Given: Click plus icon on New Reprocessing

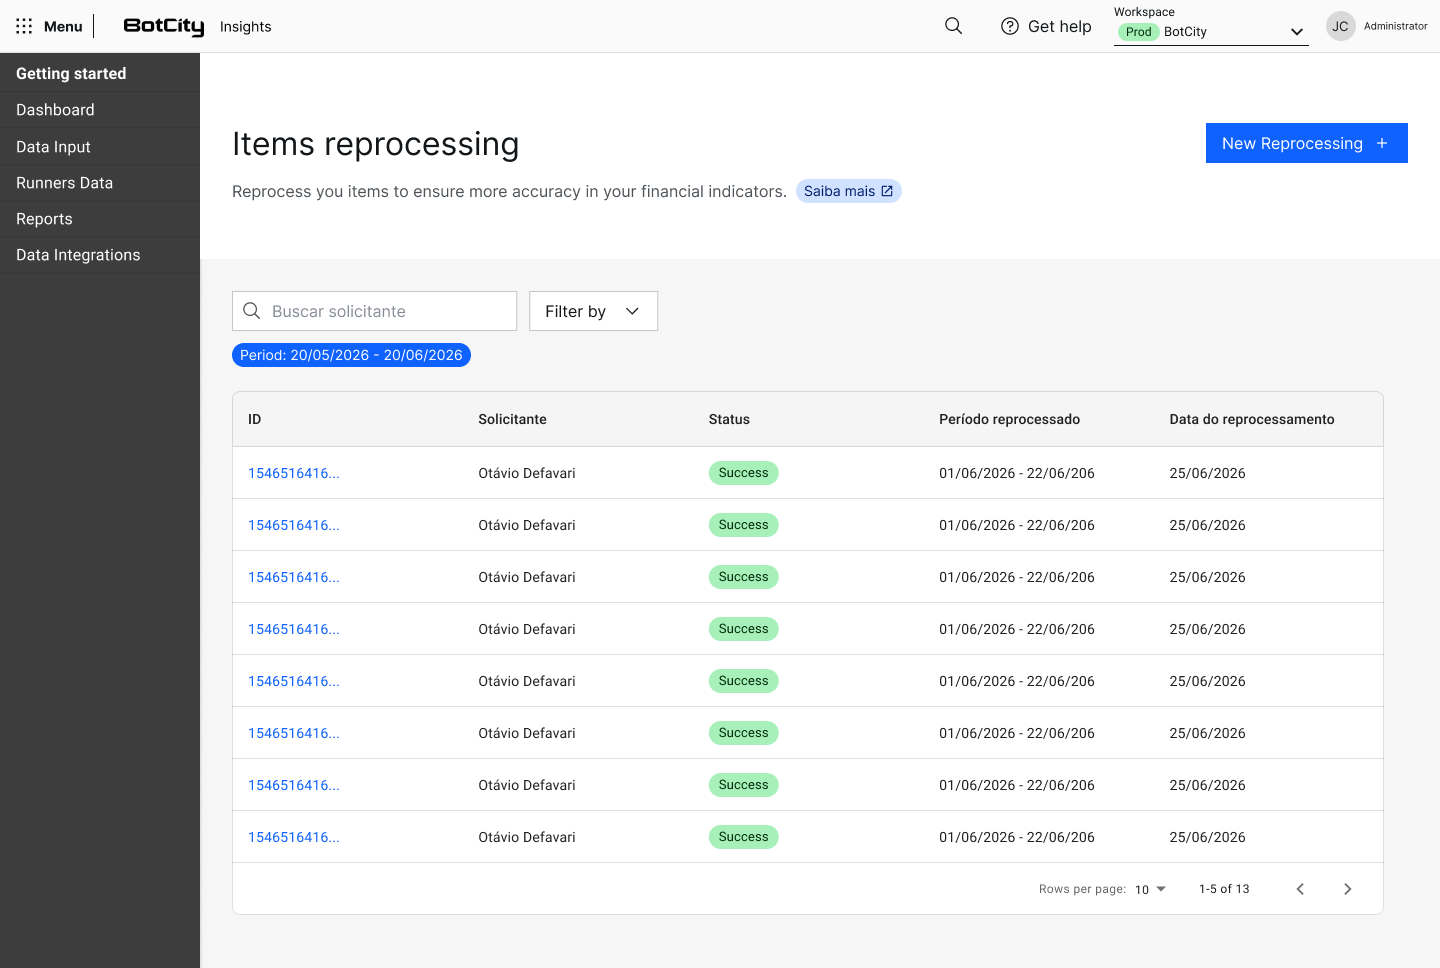Looking at the screenshot, I should [x=1382, y=143].
